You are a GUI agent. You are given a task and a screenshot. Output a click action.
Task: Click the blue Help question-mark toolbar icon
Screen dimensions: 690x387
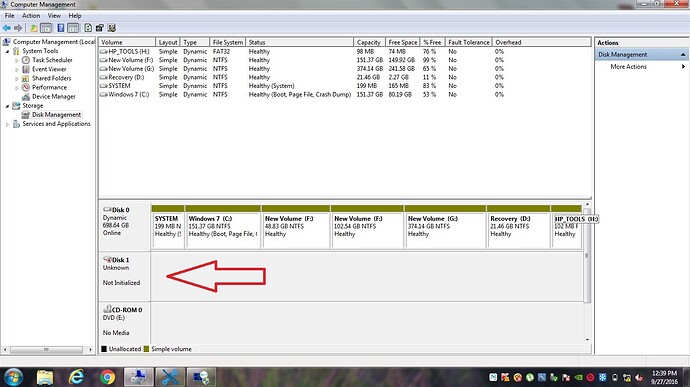[61, 28]
